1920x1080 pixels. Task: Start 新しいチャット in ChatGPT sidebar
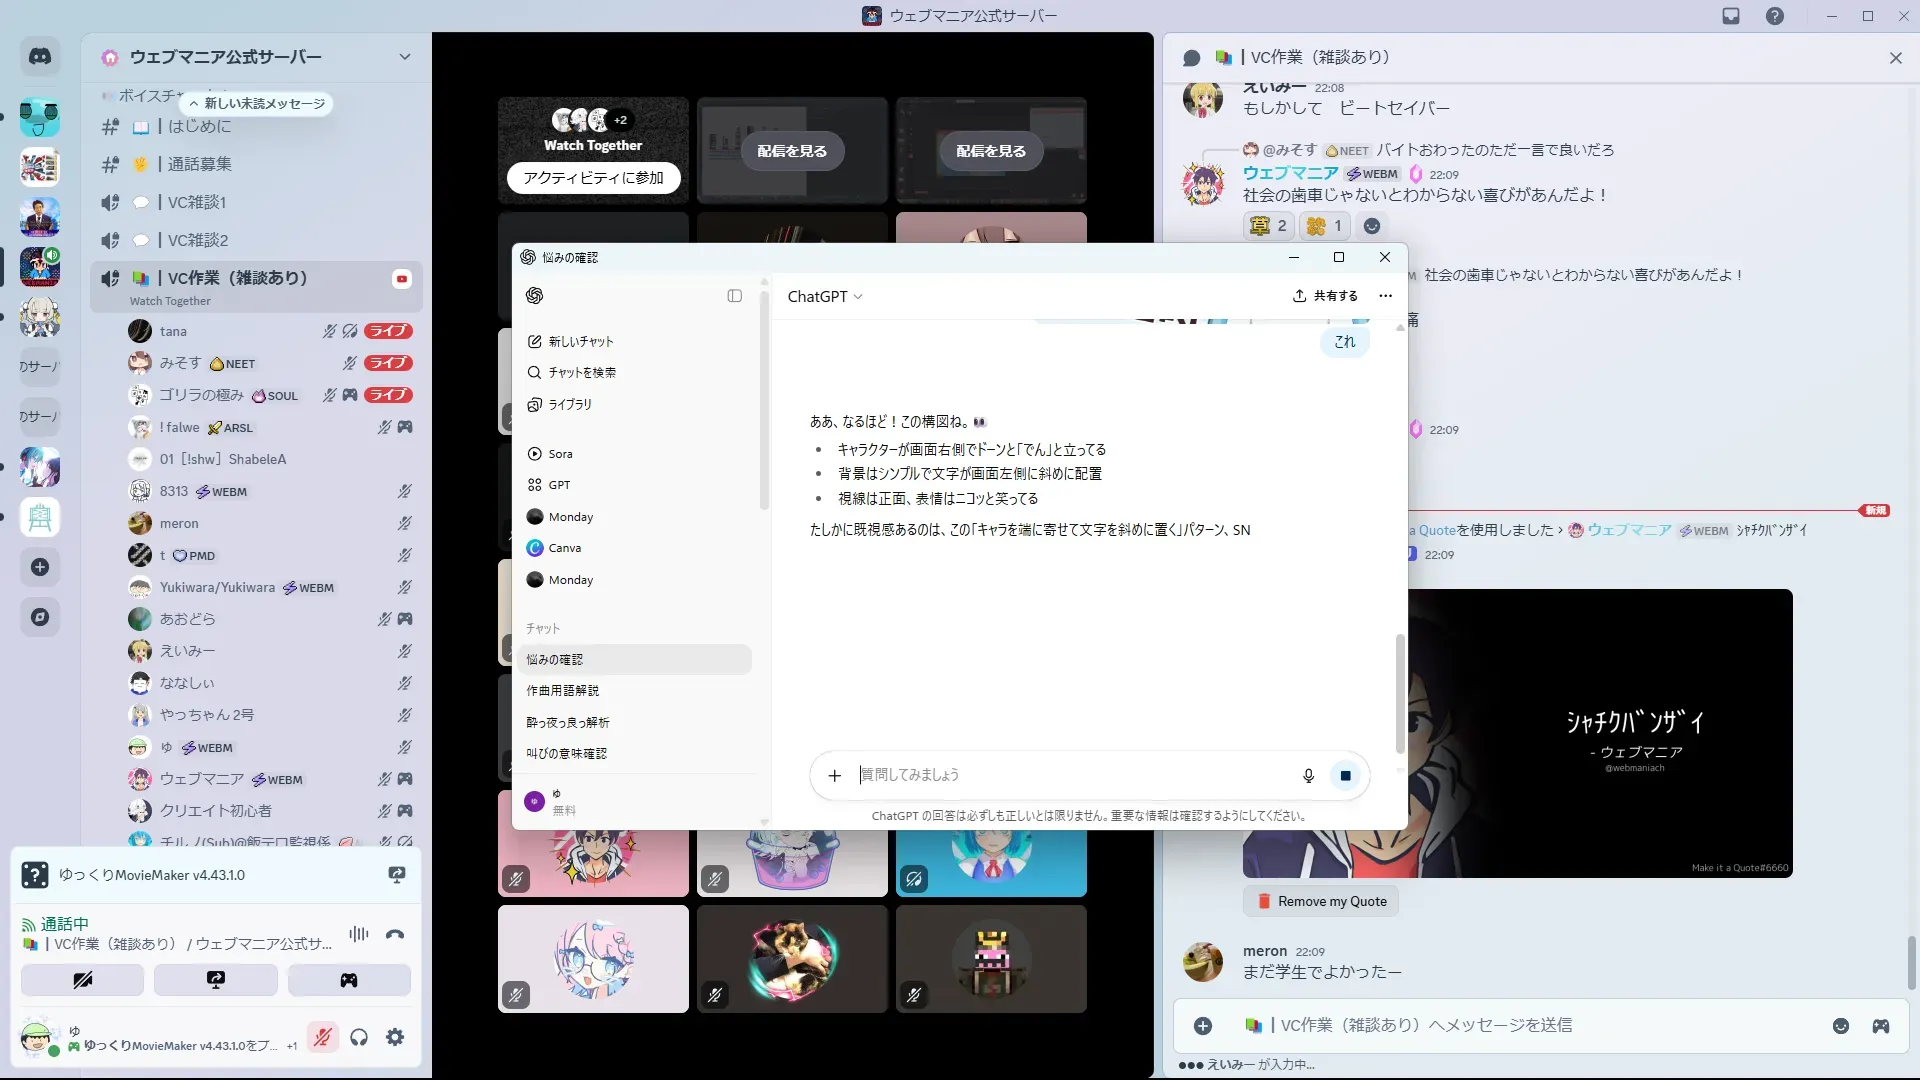tap(581, 342)
